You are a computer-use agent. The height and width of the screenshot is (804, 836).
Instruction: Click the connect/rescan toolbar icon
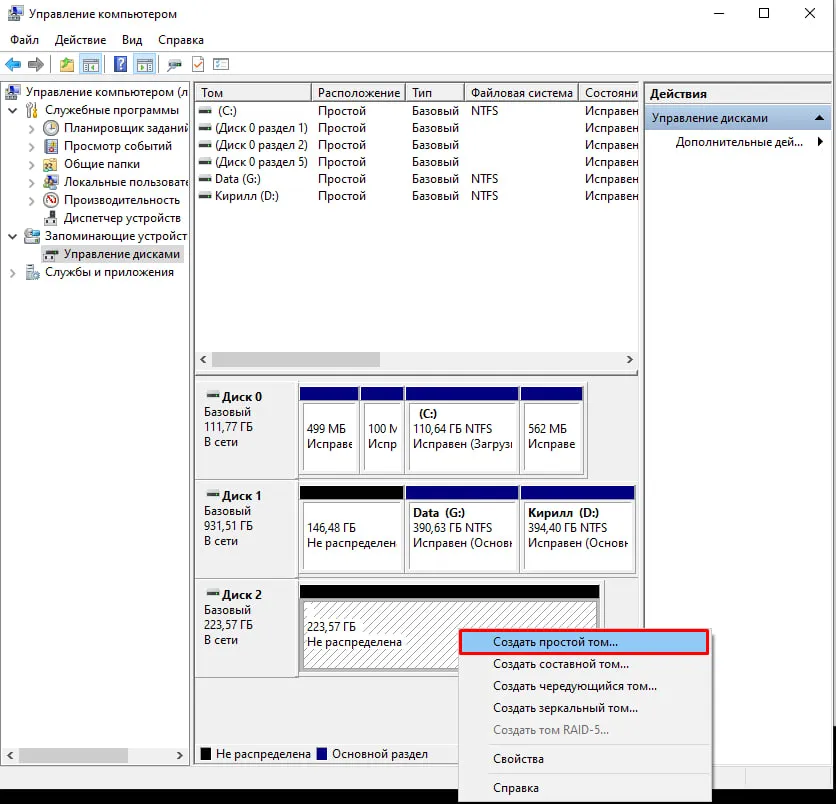[174, 65]
